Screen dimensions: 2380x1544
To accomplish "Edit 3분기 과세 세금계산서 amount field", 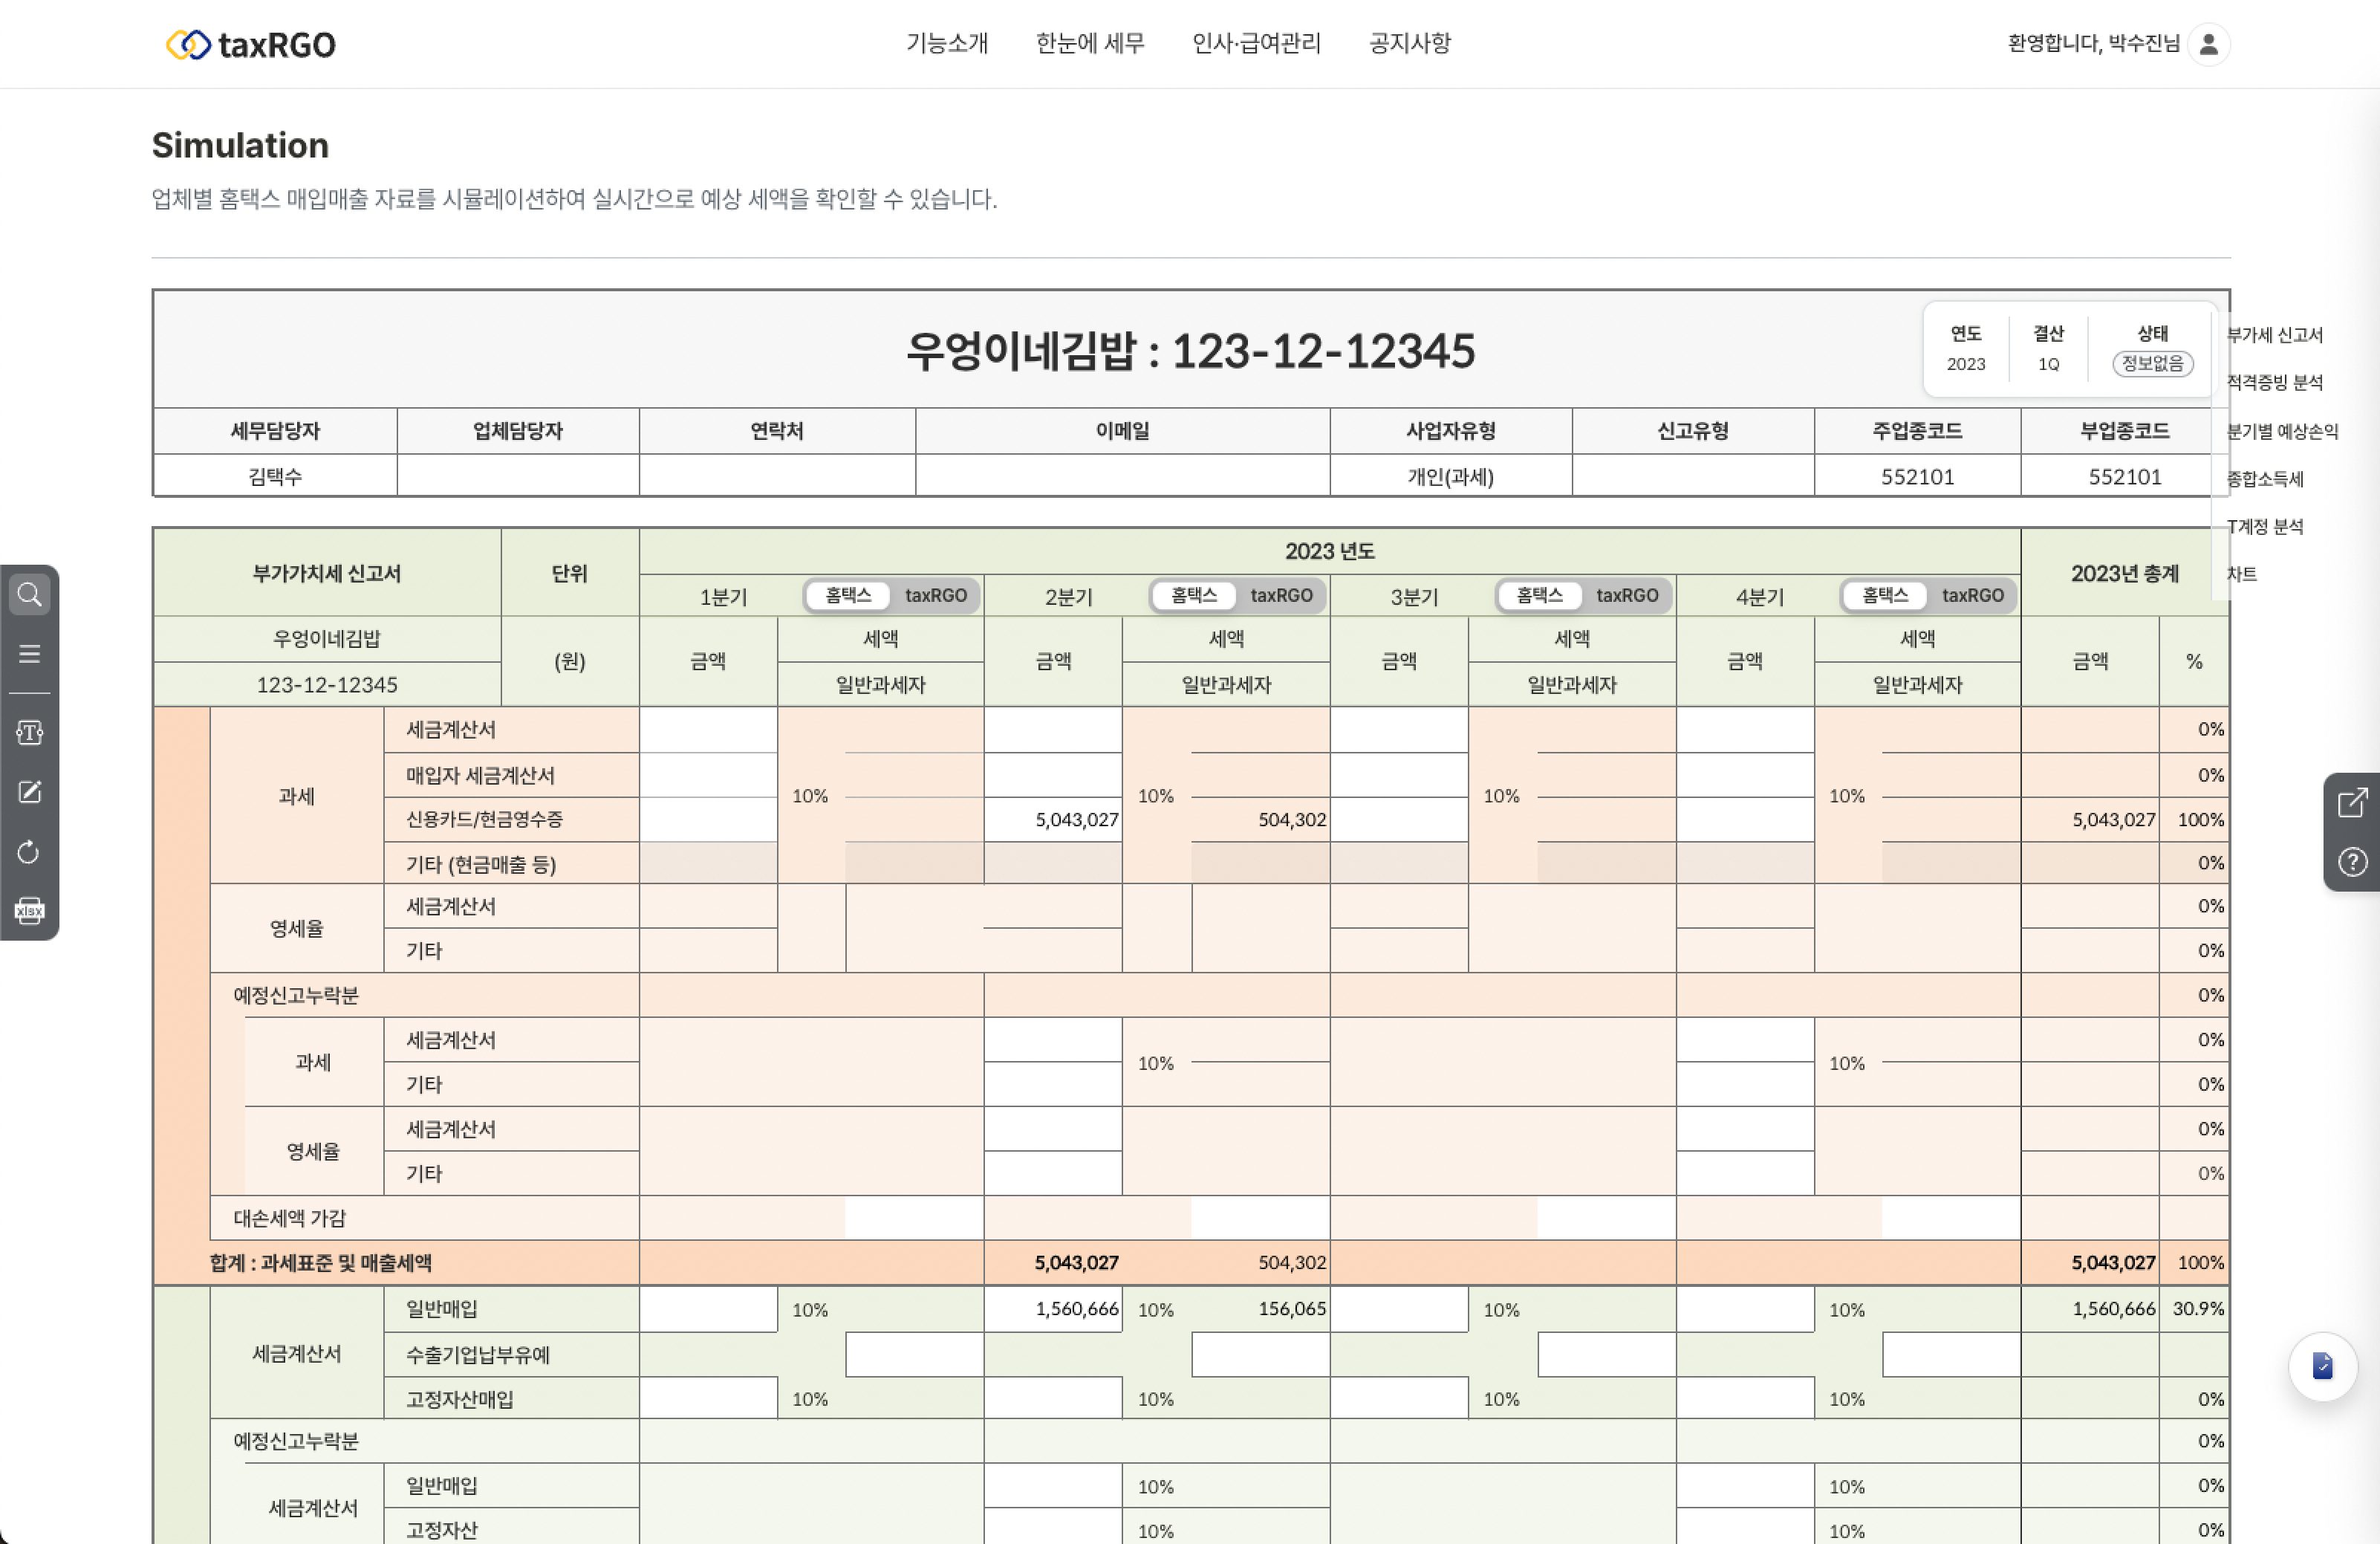I will [x=1399, y=730].
